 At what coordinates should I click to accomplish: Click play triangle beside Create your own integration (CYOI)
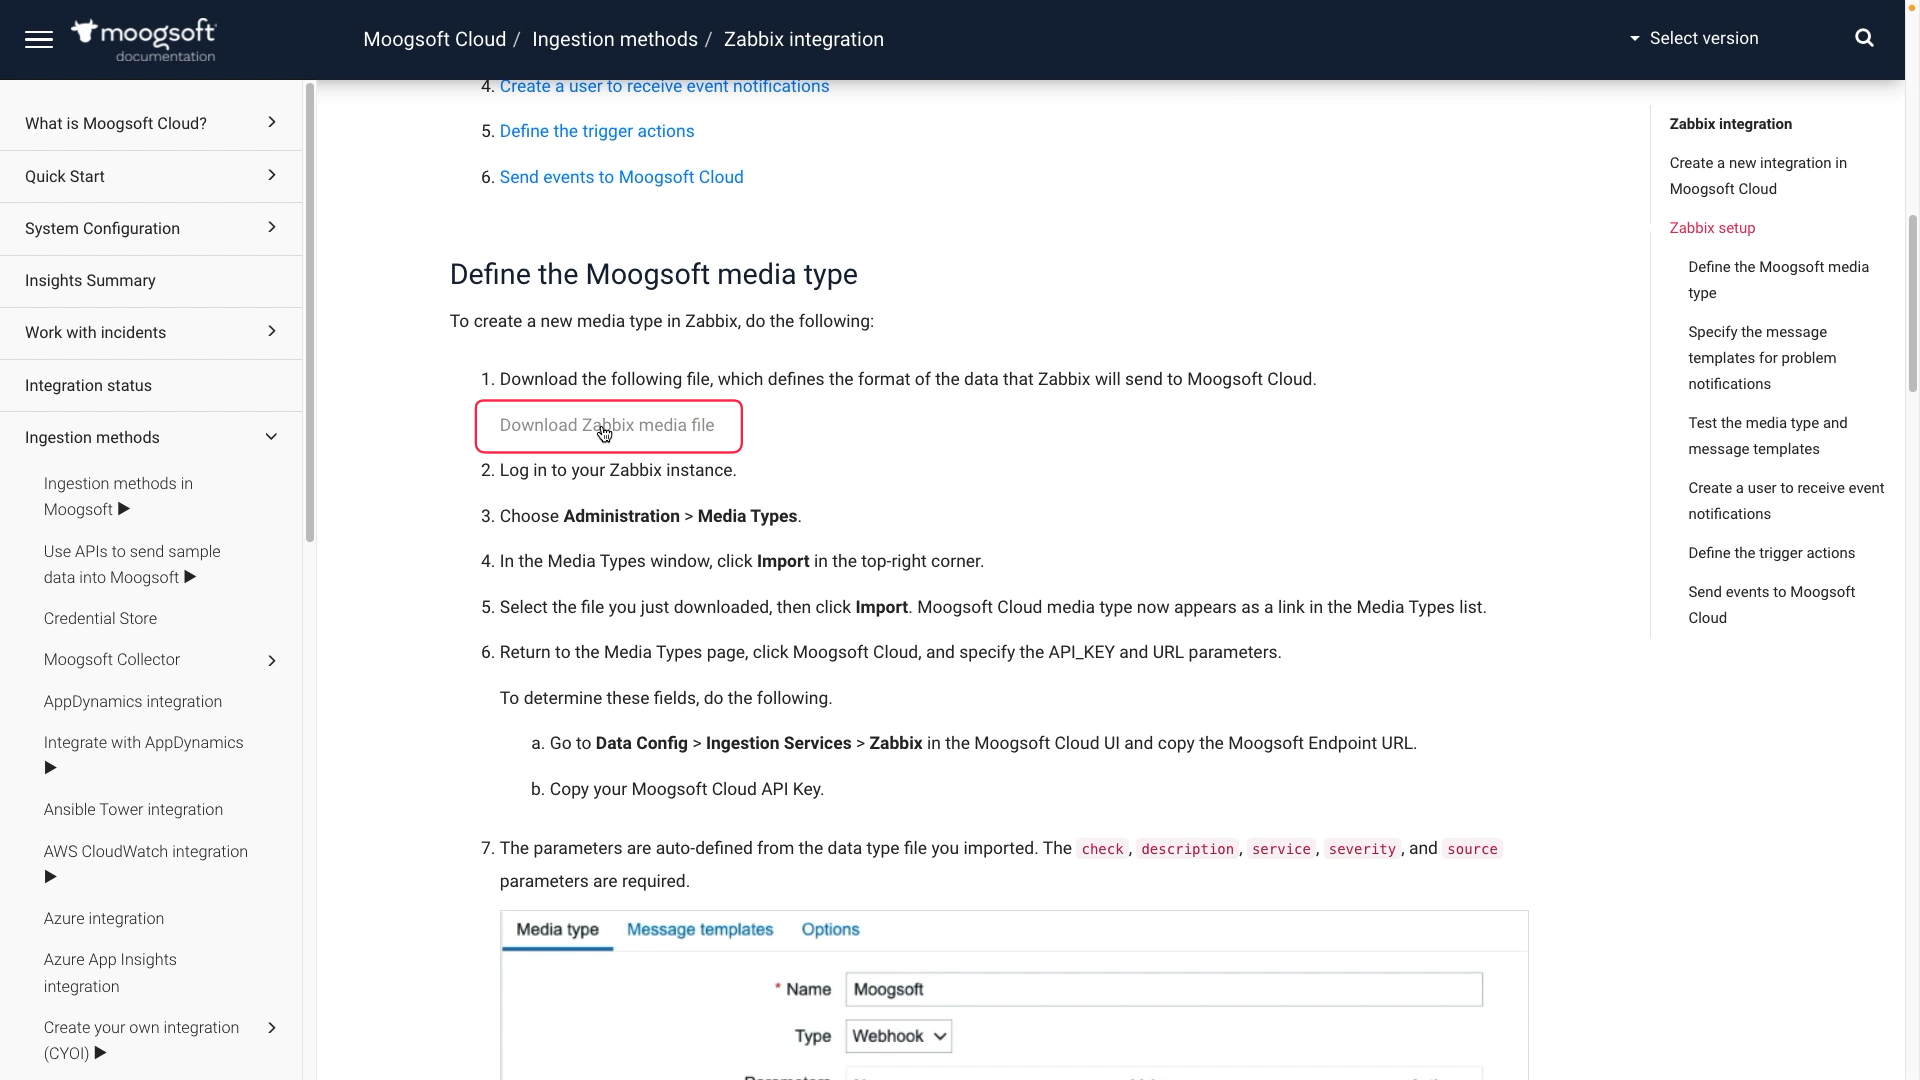click(100, 1053)
